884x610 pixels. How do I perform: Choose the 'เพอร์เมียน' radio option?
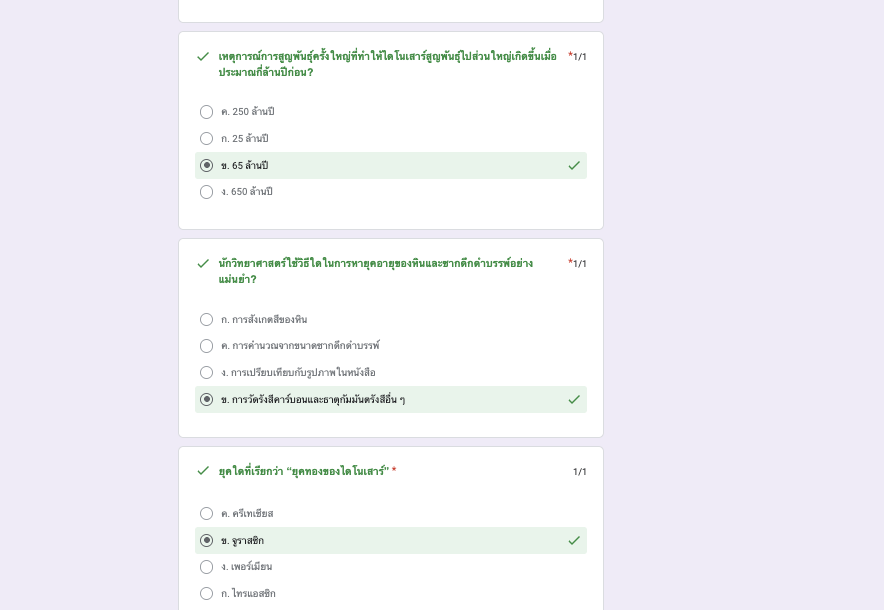[207, 567]
